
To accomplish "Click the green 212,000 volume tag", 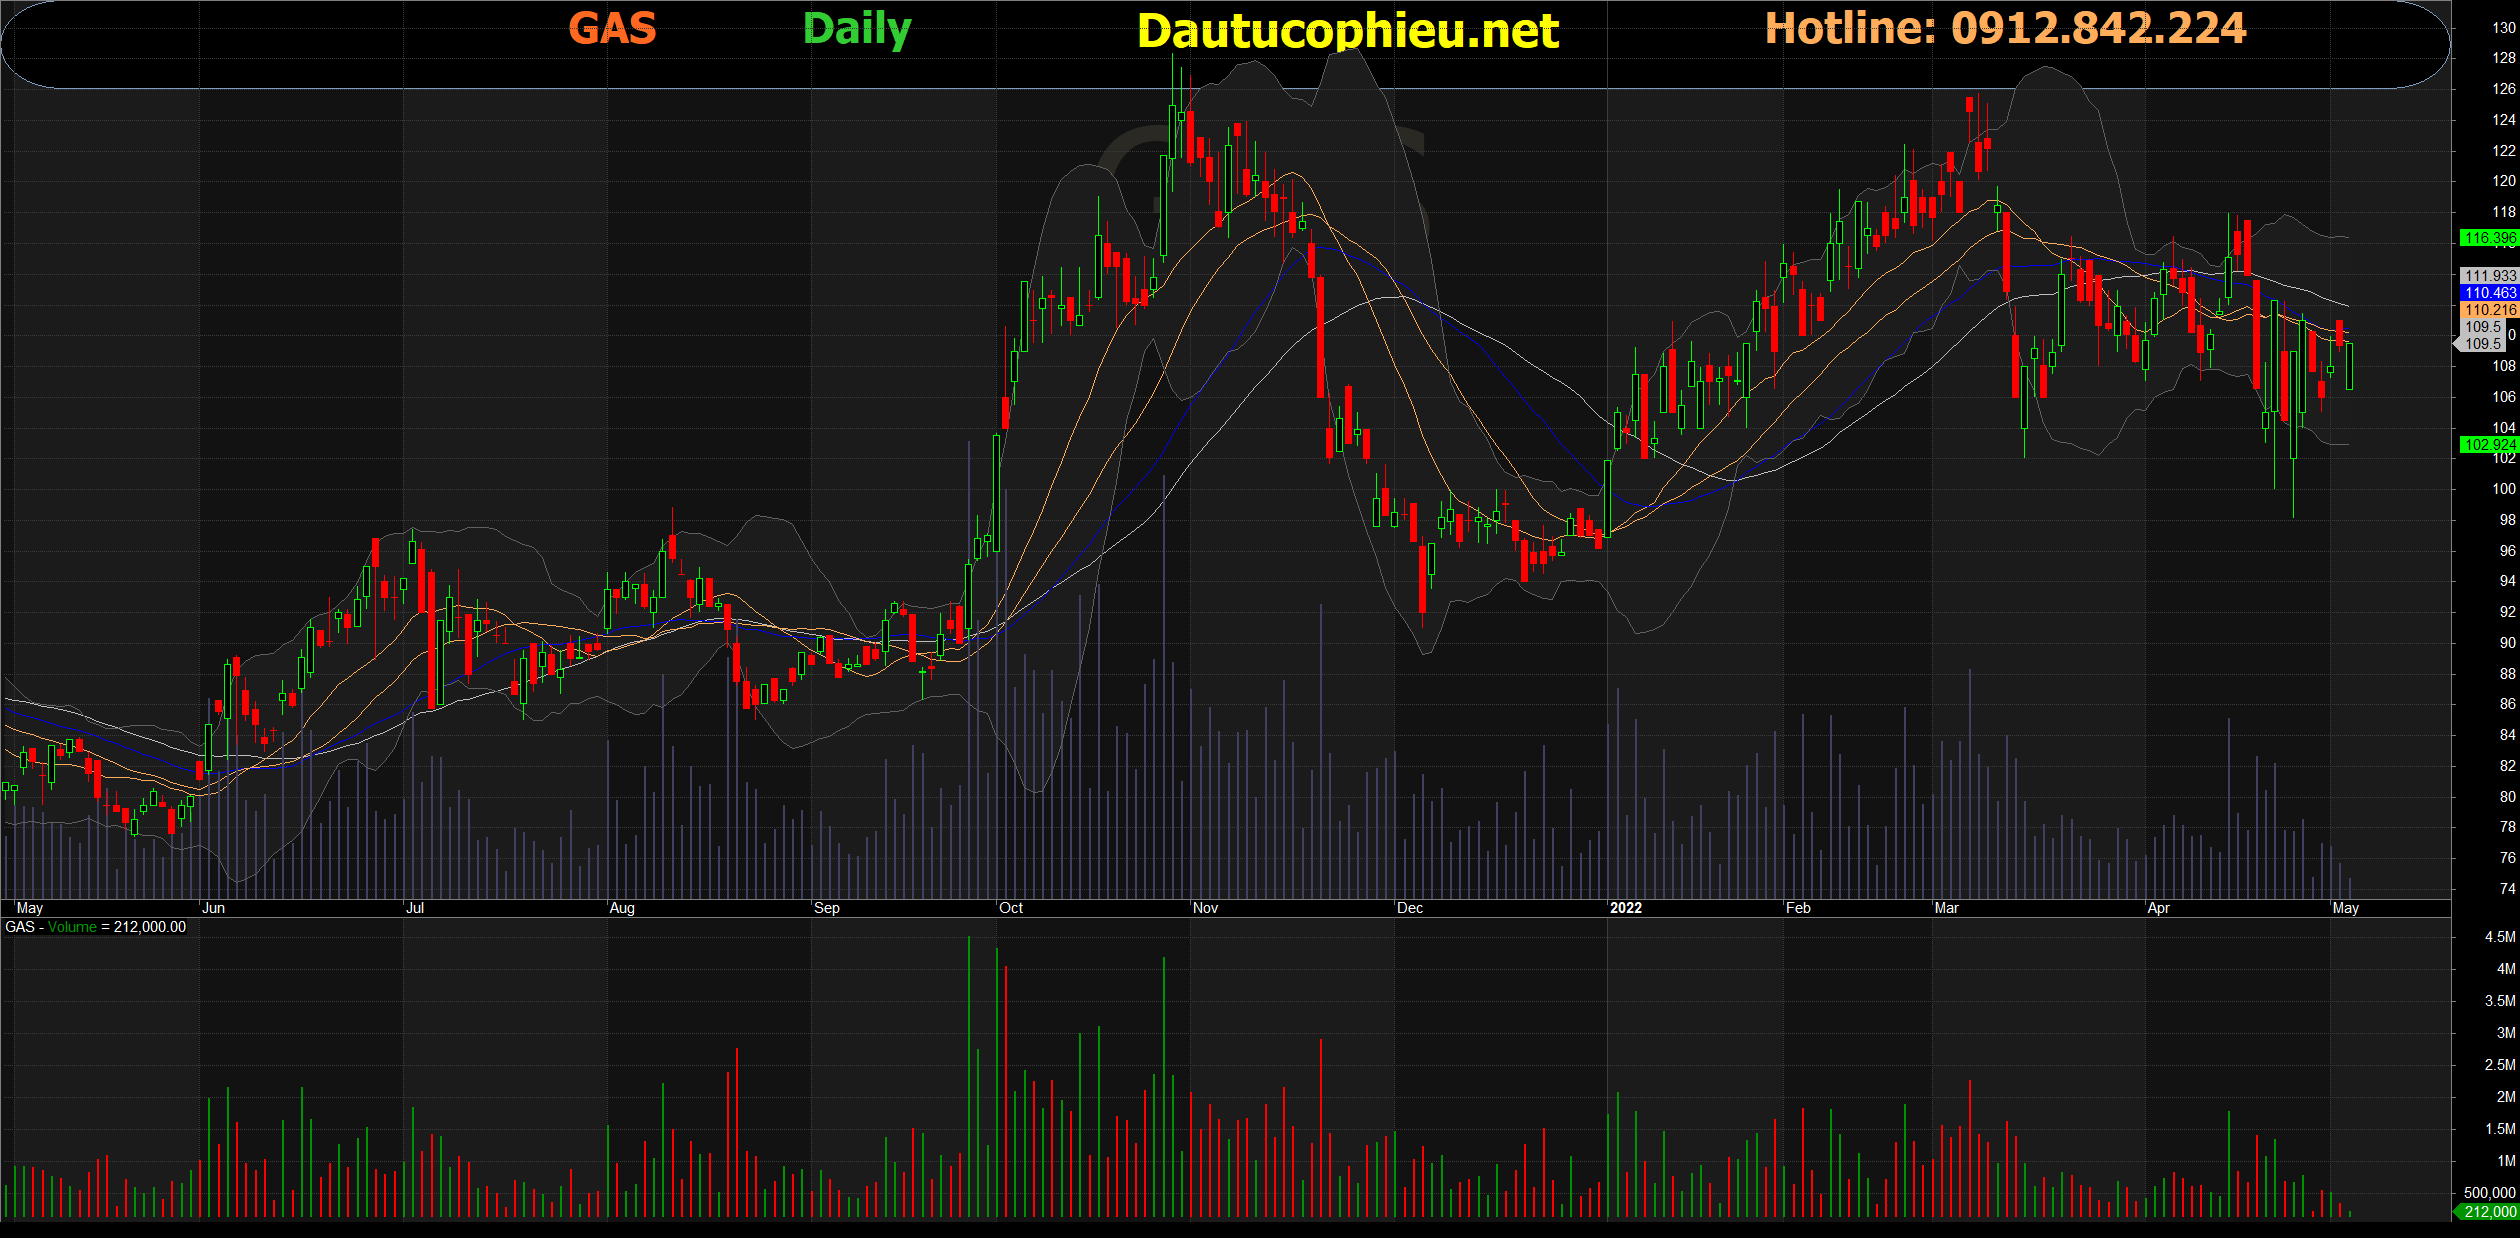I will 2489,1212.
